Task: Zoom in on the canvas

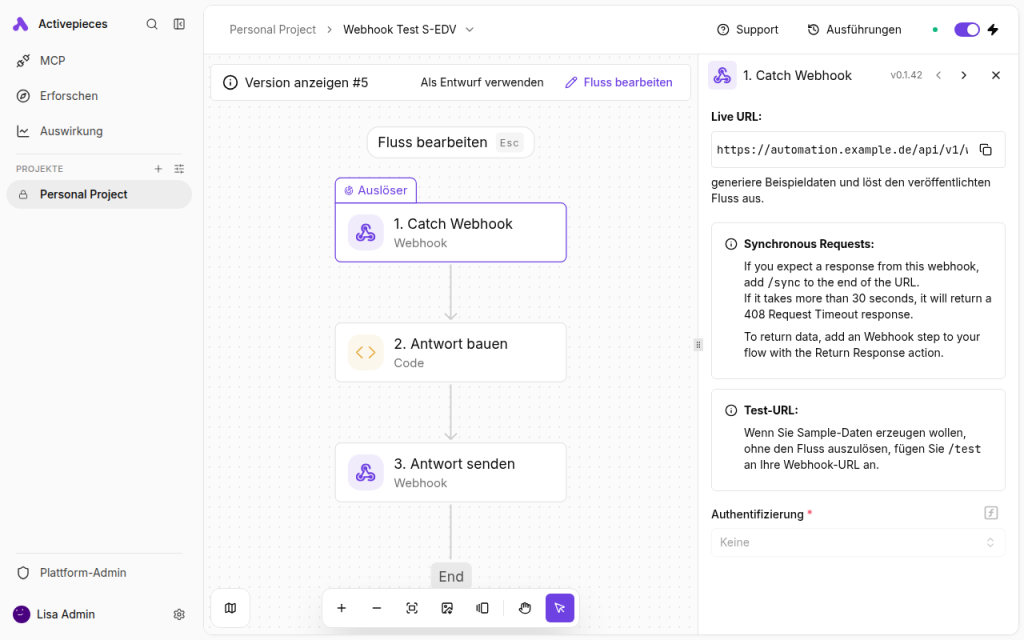Action: [x=342, y=608]
